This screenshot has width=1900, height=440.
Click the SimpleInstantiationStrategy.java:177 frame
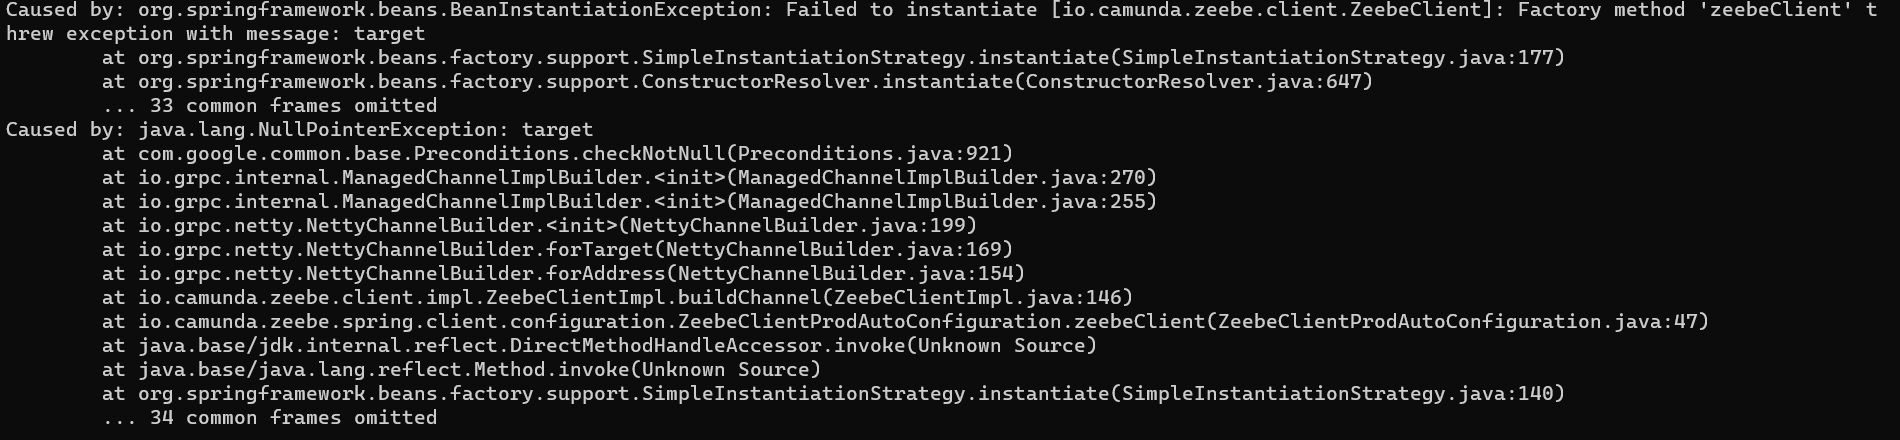[x=834, y=58]
